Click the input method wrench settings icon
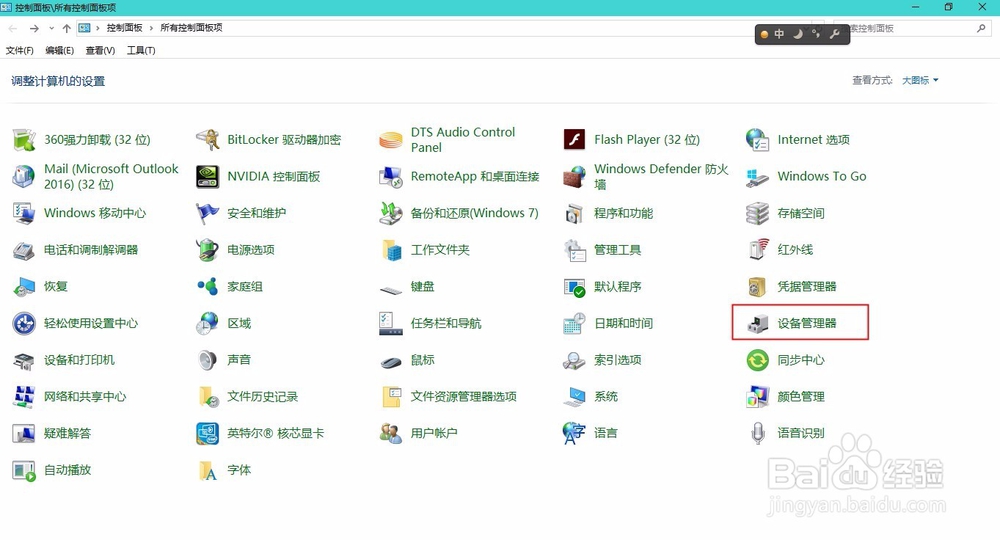Image resolution: width=1000 pixels, height=540 pixels. (834, 34)
